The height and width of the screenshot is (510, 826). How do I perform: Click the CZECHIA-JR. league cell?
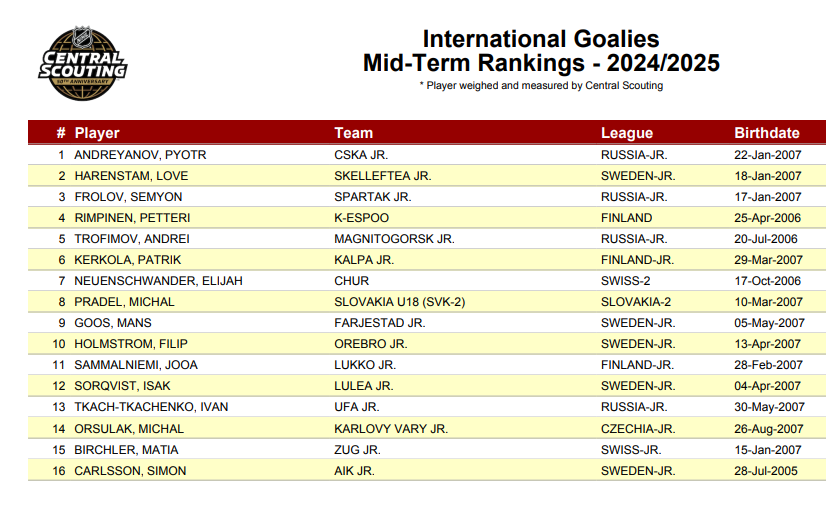pyautogui.click(x=637, y=428)
